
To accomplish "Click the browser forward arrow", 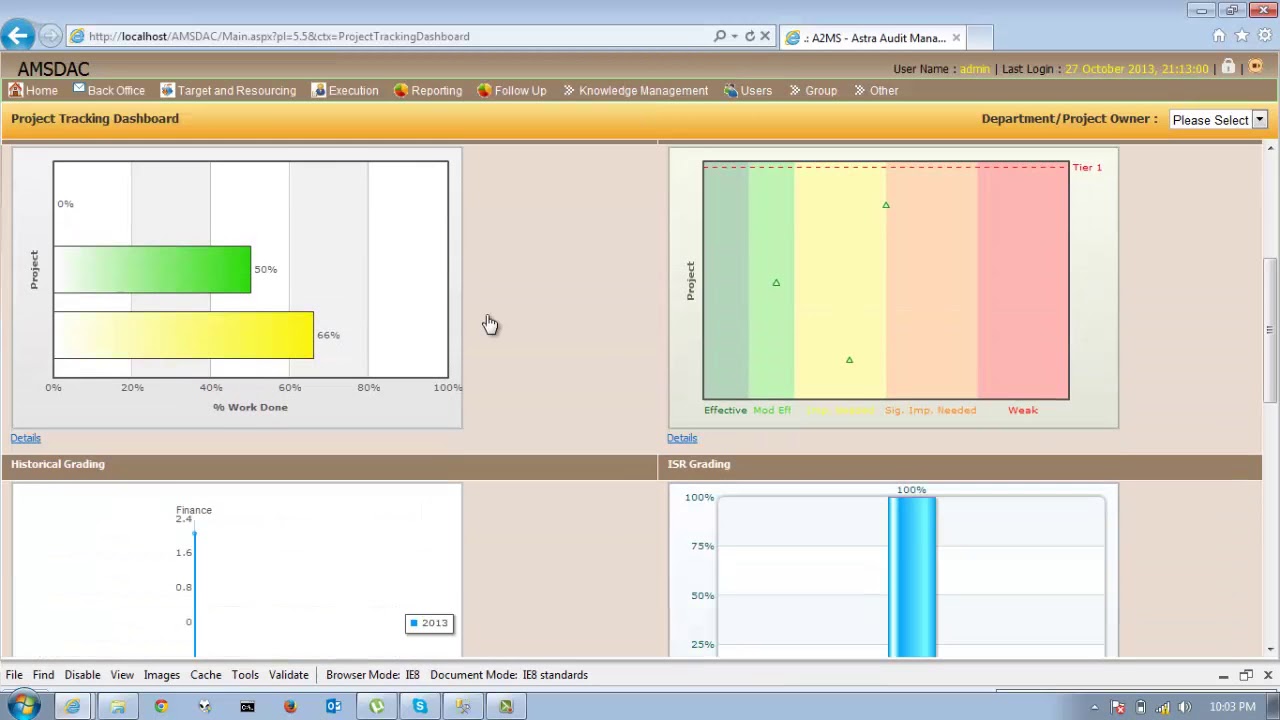I will 50,37.
